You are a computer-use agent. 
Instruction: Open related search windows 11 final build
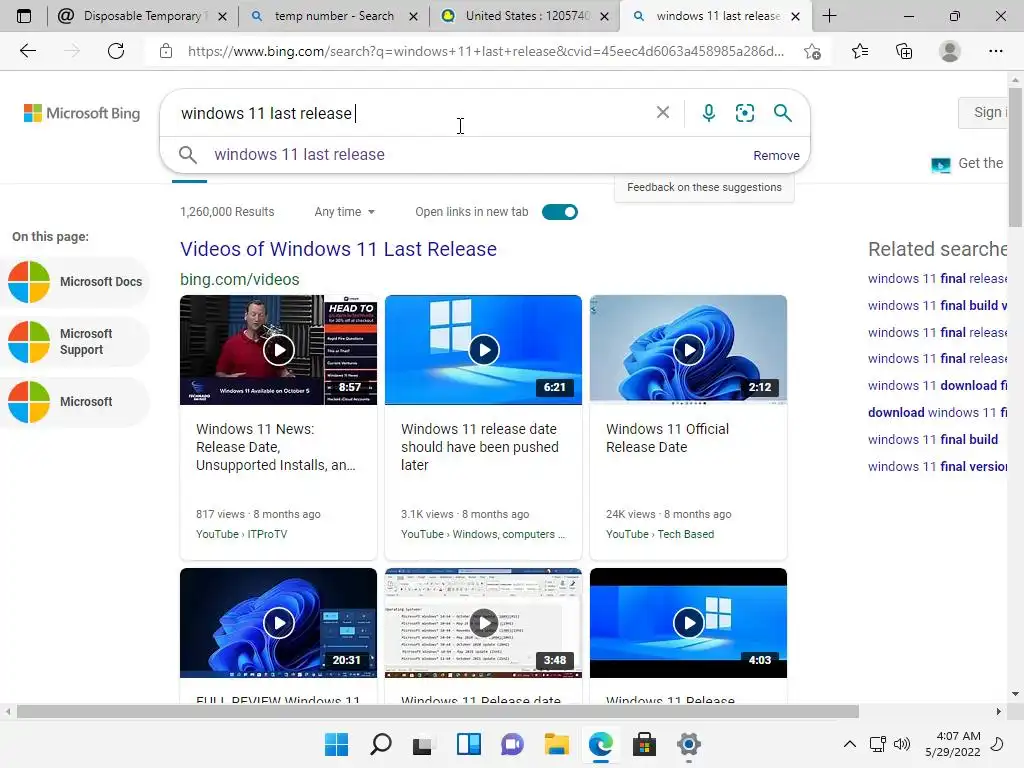tap(933, 440)
